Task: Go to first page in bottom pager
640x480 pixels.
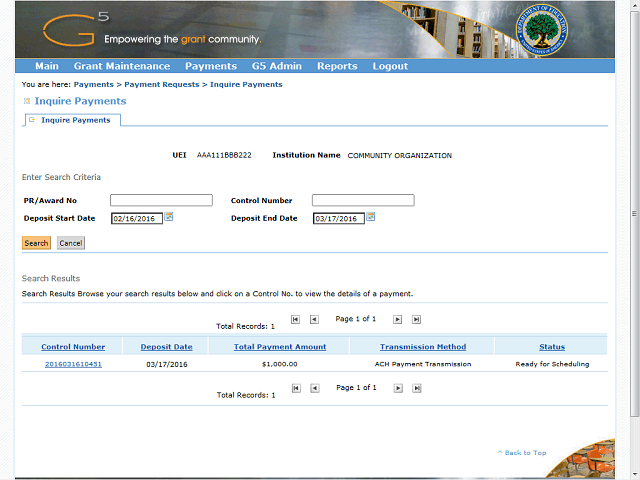Action: coord(295,388)
